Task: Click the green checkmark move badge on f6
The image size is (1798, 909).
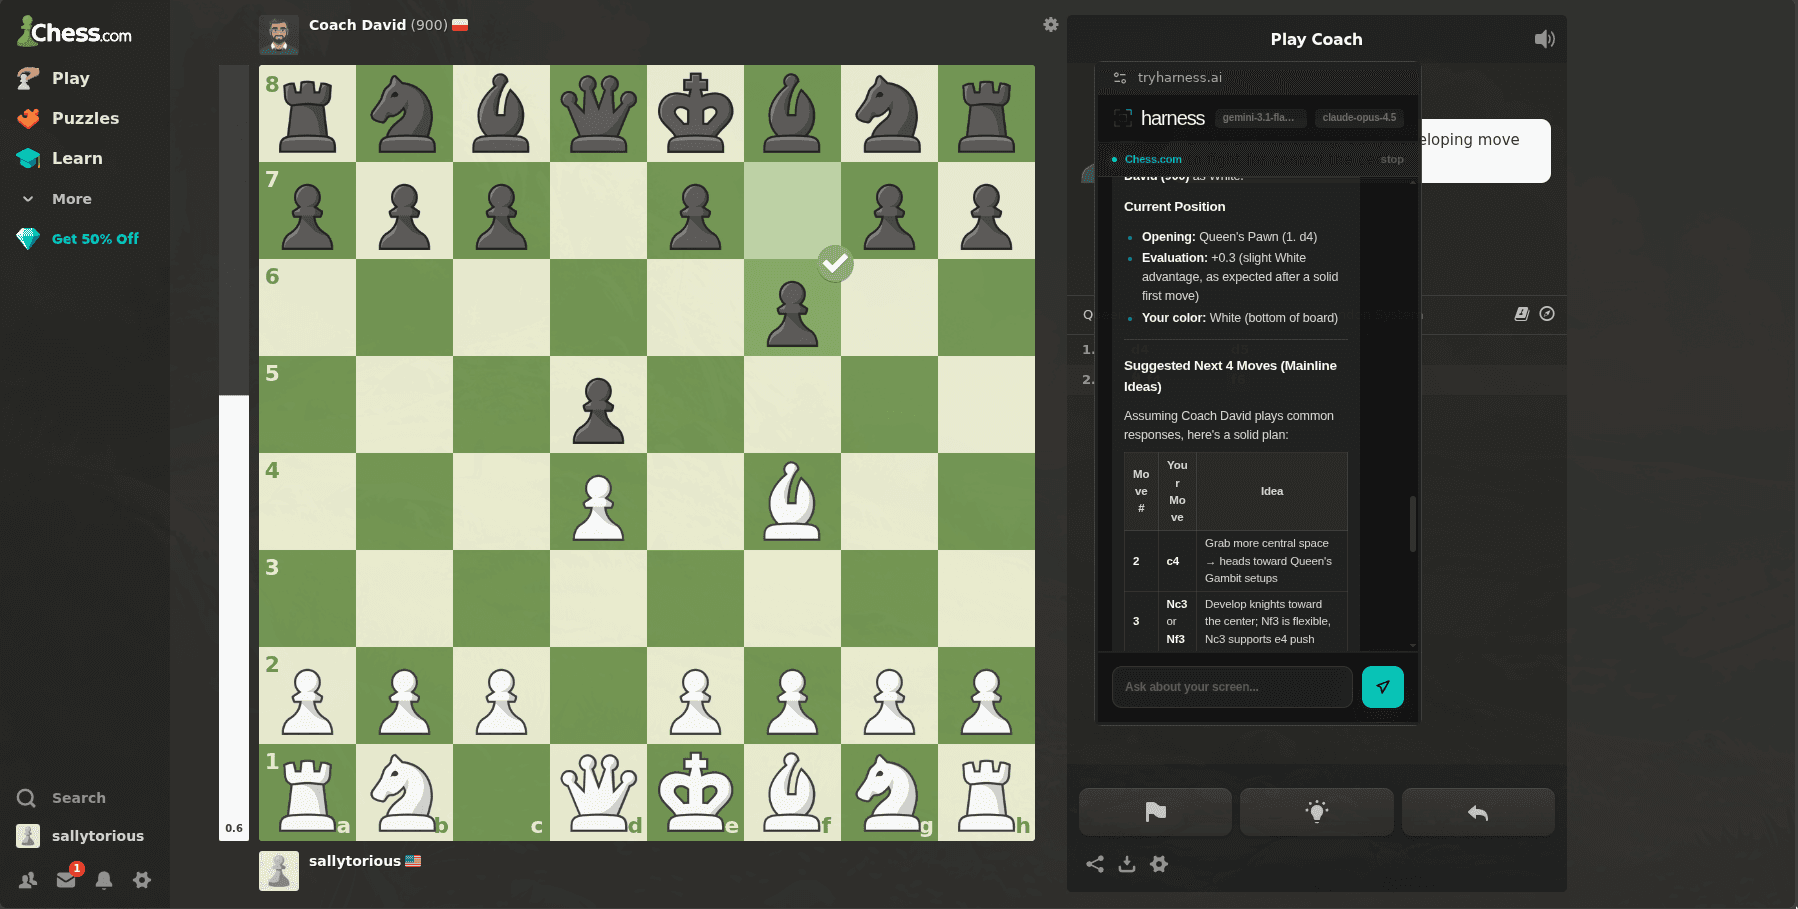Action: [x=835, y=264]
